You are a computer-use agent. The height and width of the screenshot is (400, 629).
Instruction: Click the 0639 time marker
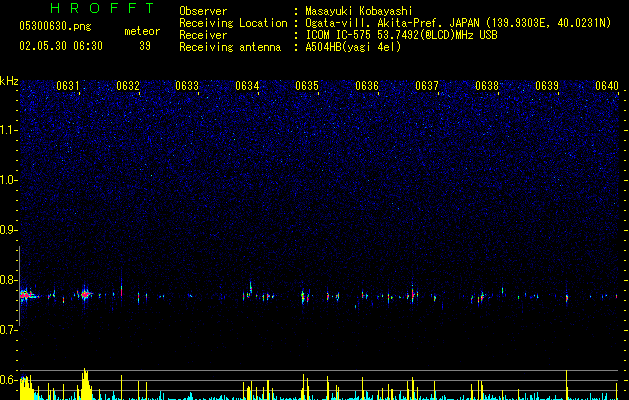coord(547,86)
